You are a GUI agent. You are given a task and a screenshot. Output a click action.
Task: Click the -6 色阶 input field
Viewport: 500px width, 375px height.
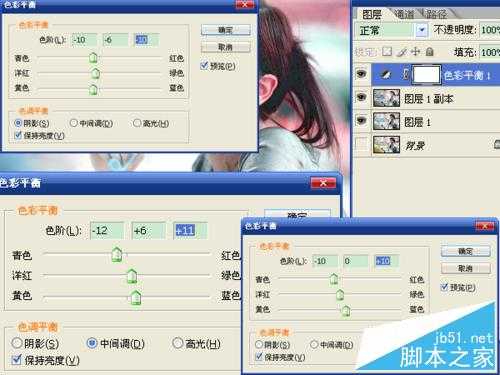(x=115, y=40)
